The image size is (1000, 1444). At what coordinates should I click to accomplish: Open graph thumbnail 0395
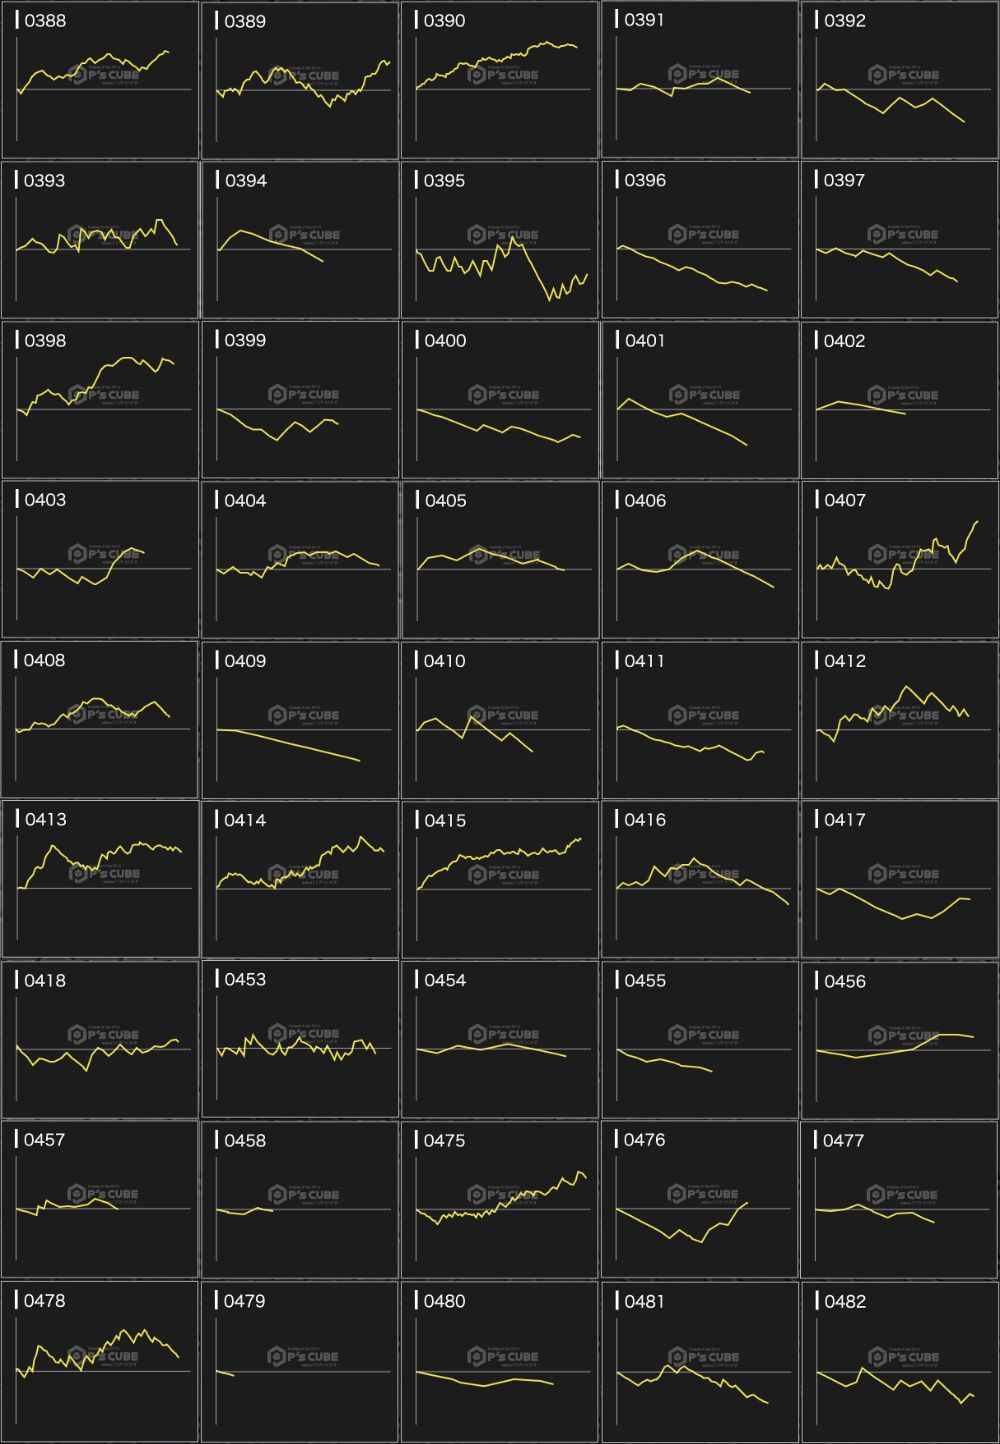point(500,240)
